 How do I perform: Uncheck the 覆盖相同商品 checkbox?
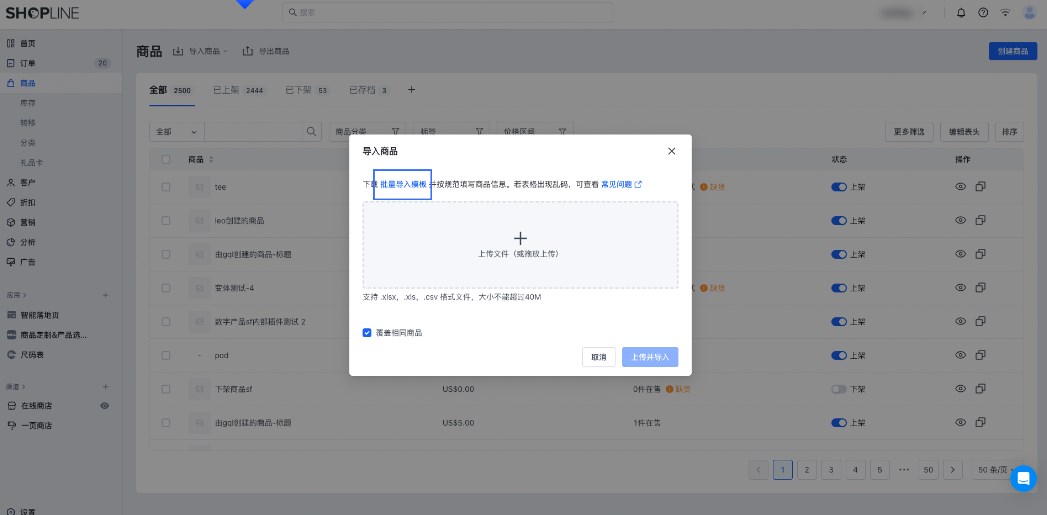tap(367, 332)
